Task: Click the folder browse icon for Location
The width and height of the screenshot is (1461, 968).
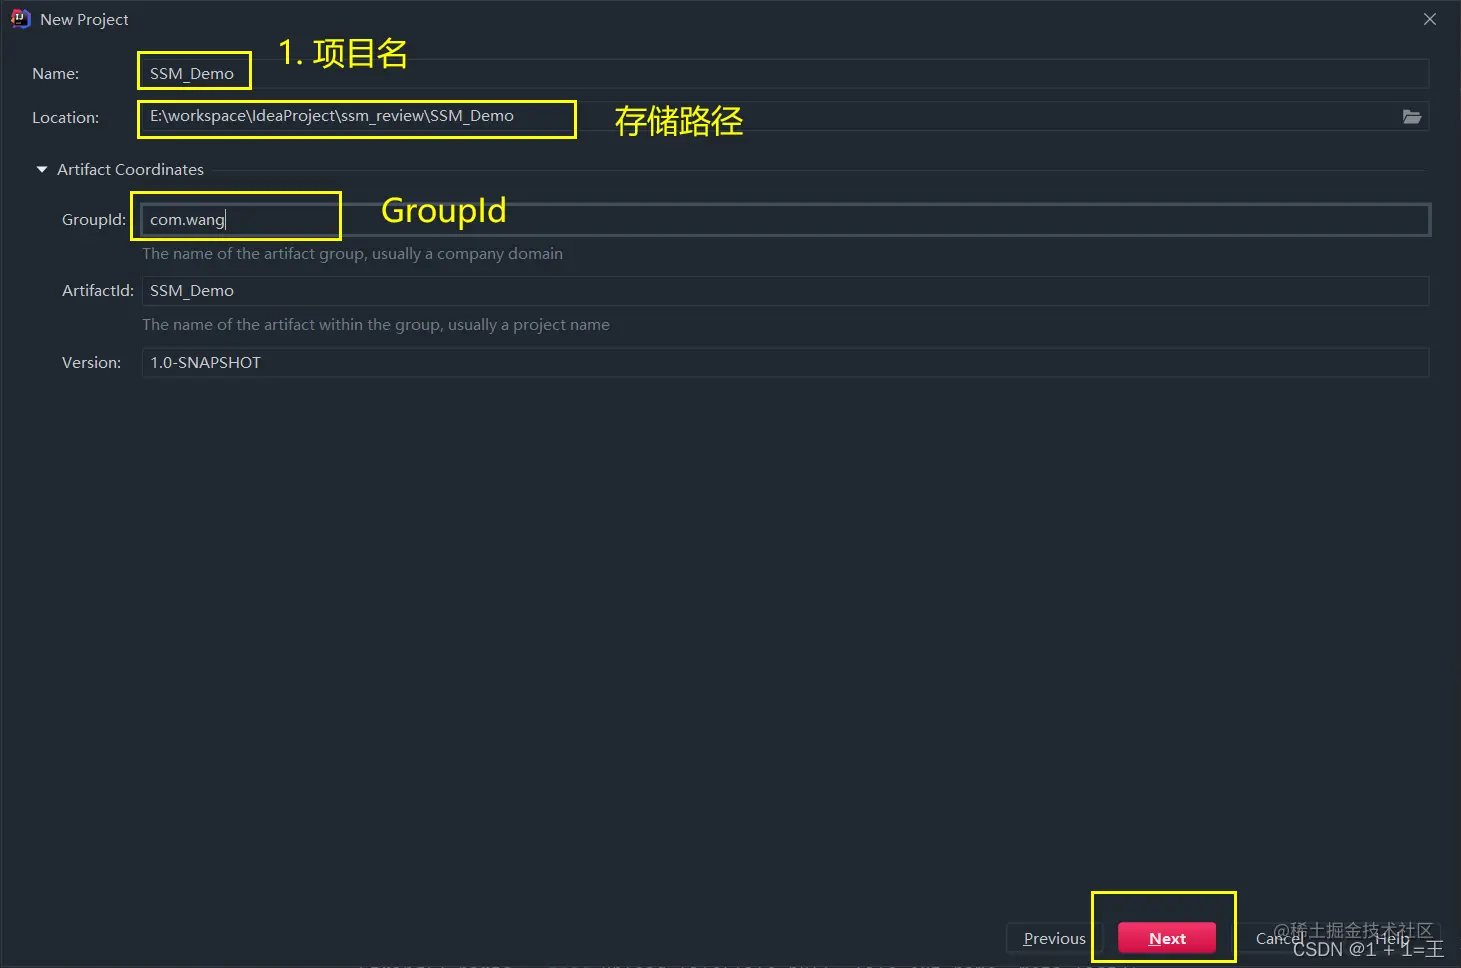Action: point(1411,117)
